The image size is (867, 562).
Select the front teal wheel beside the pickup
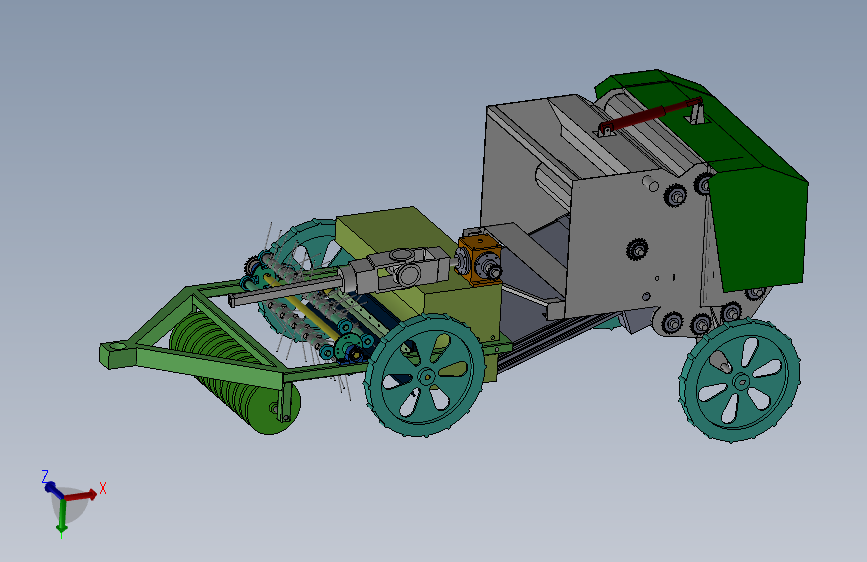click(x=425, y=376)
